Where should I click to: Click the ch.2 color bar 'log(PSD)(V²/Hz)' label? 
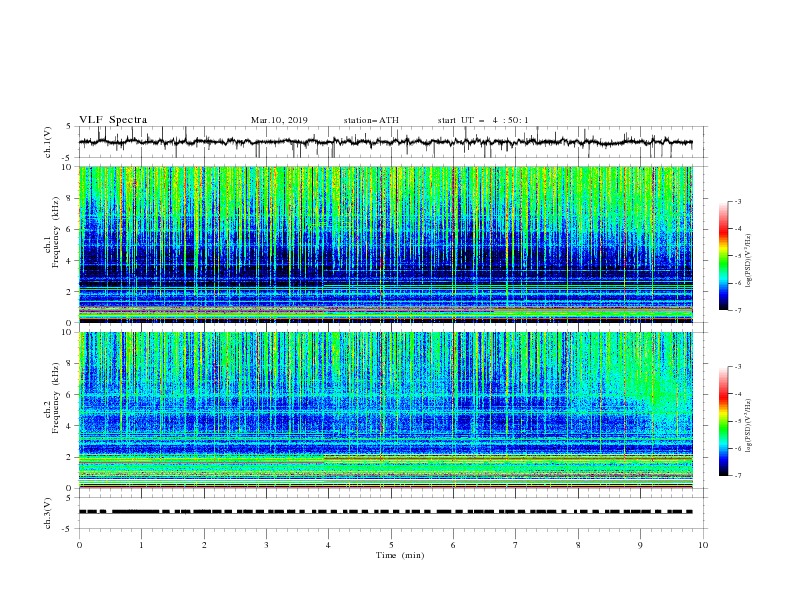coord(749,426)
